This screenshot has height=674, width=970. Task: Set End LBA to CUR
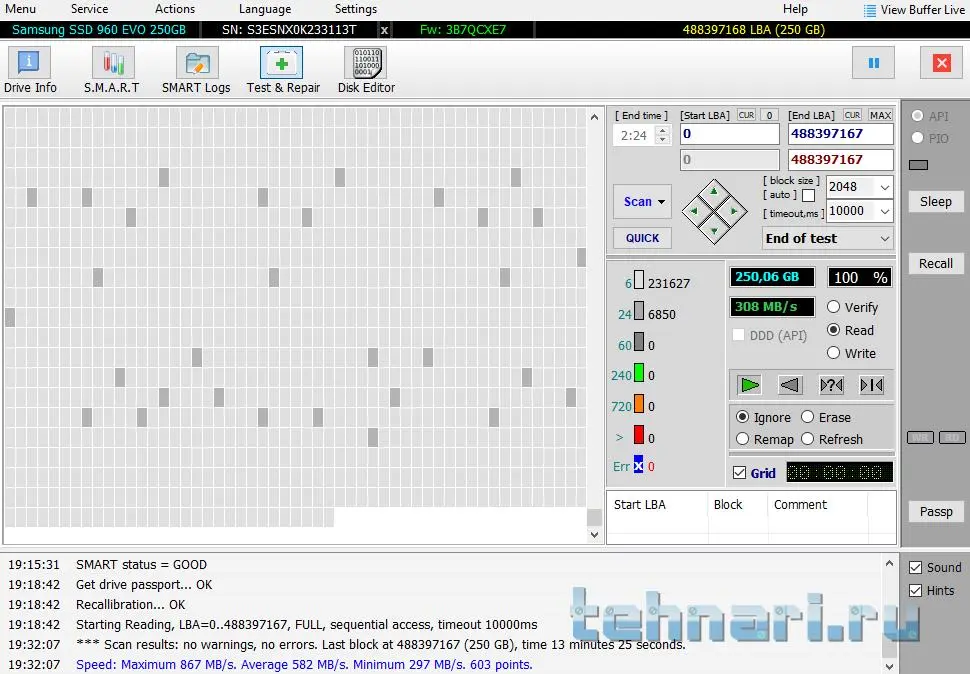(852, 116)
